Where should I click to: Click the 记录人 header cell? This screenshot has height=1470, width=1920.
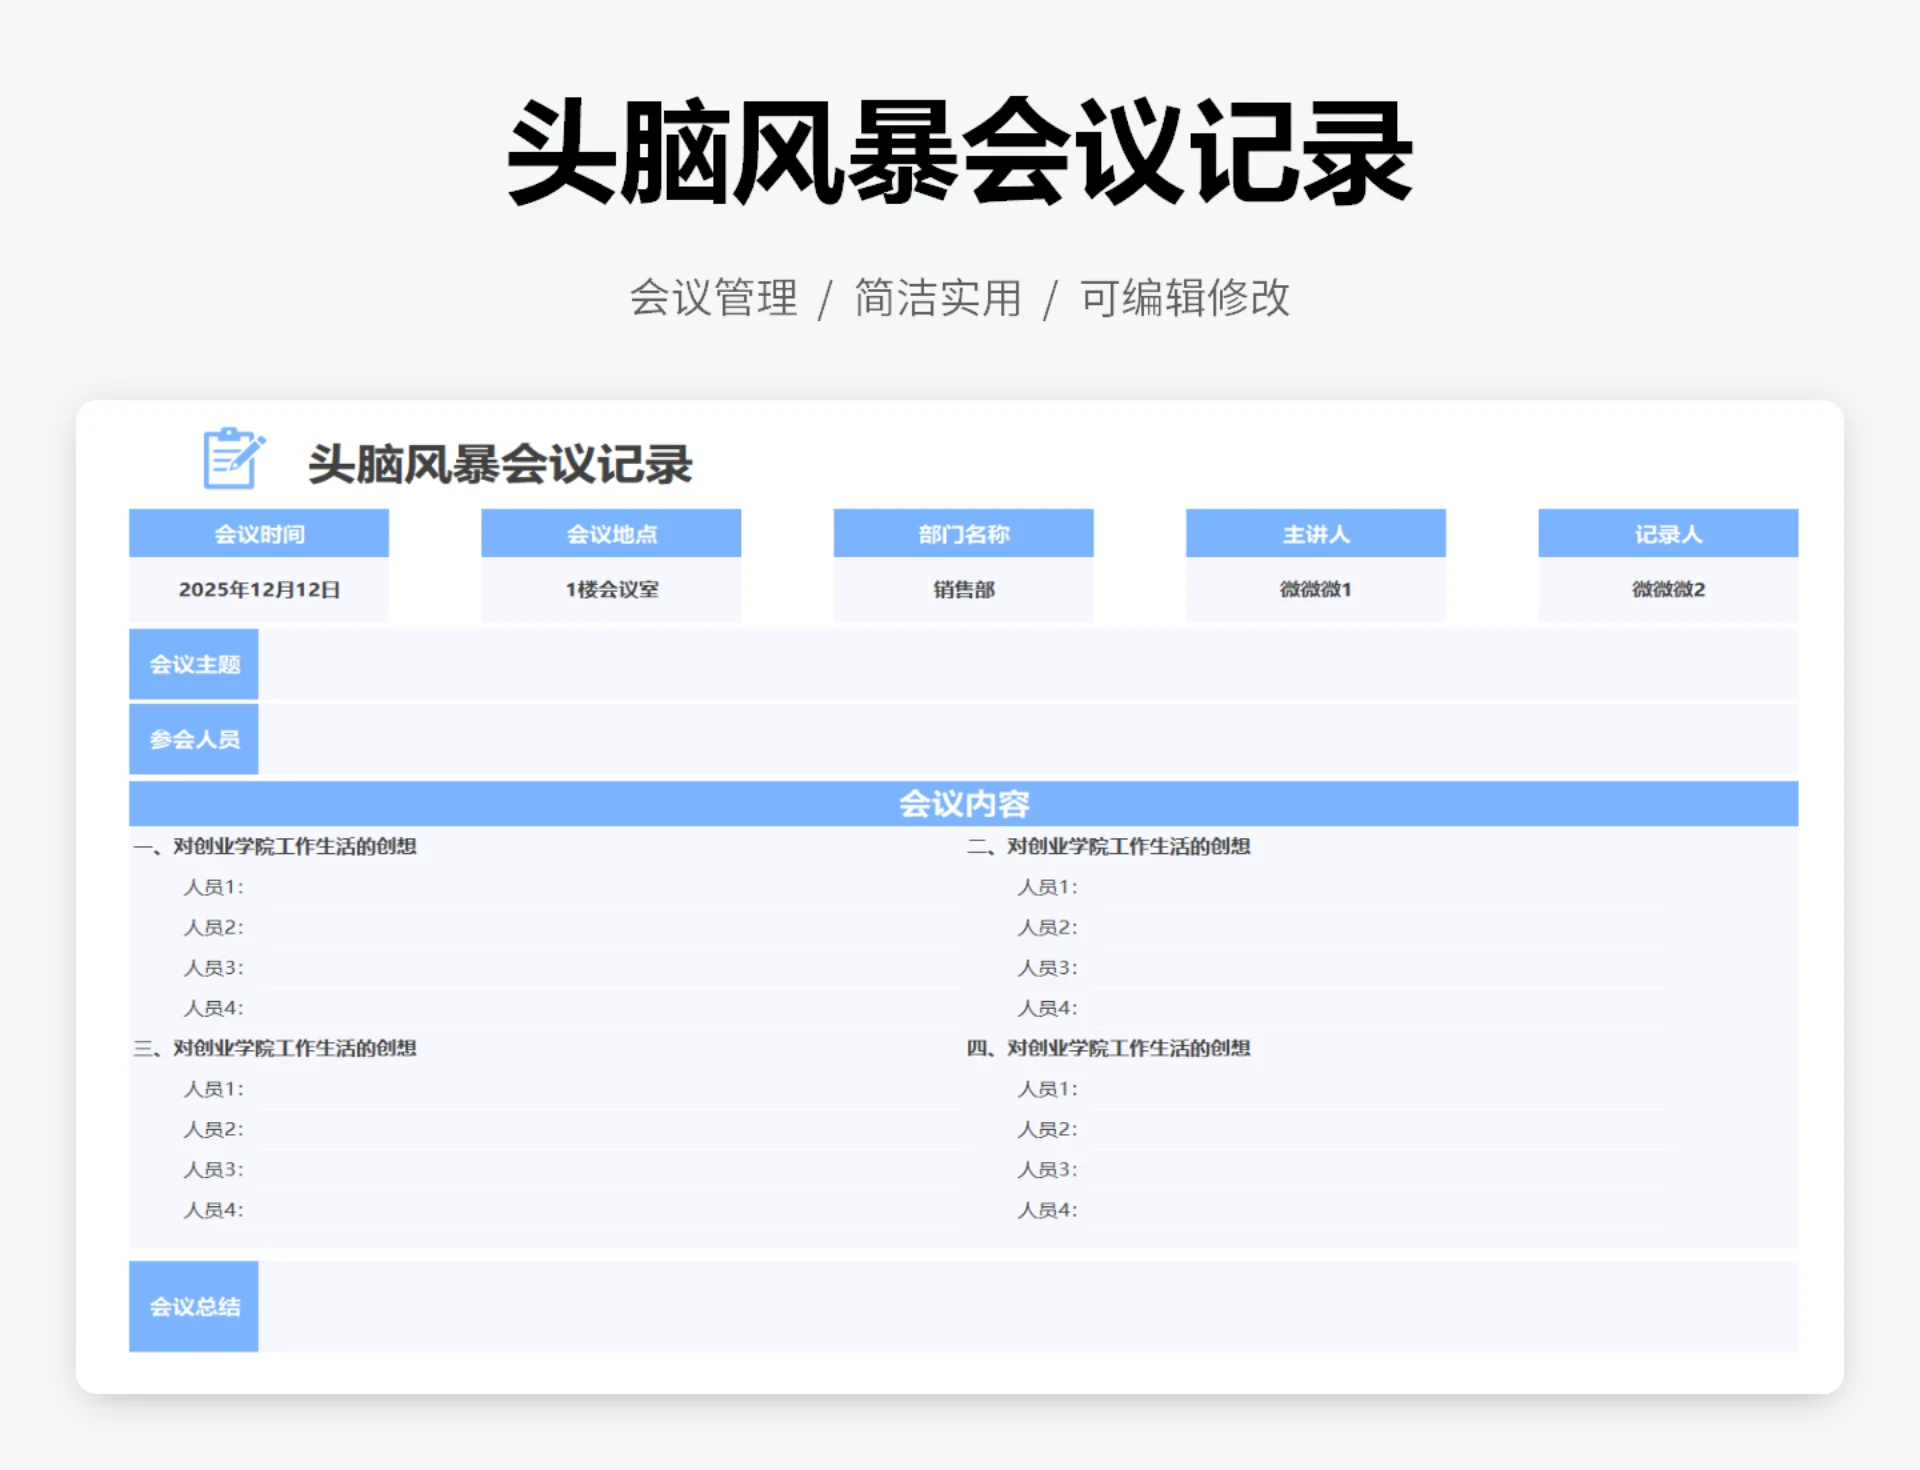pyautogui.click(x=1668, y=533)
